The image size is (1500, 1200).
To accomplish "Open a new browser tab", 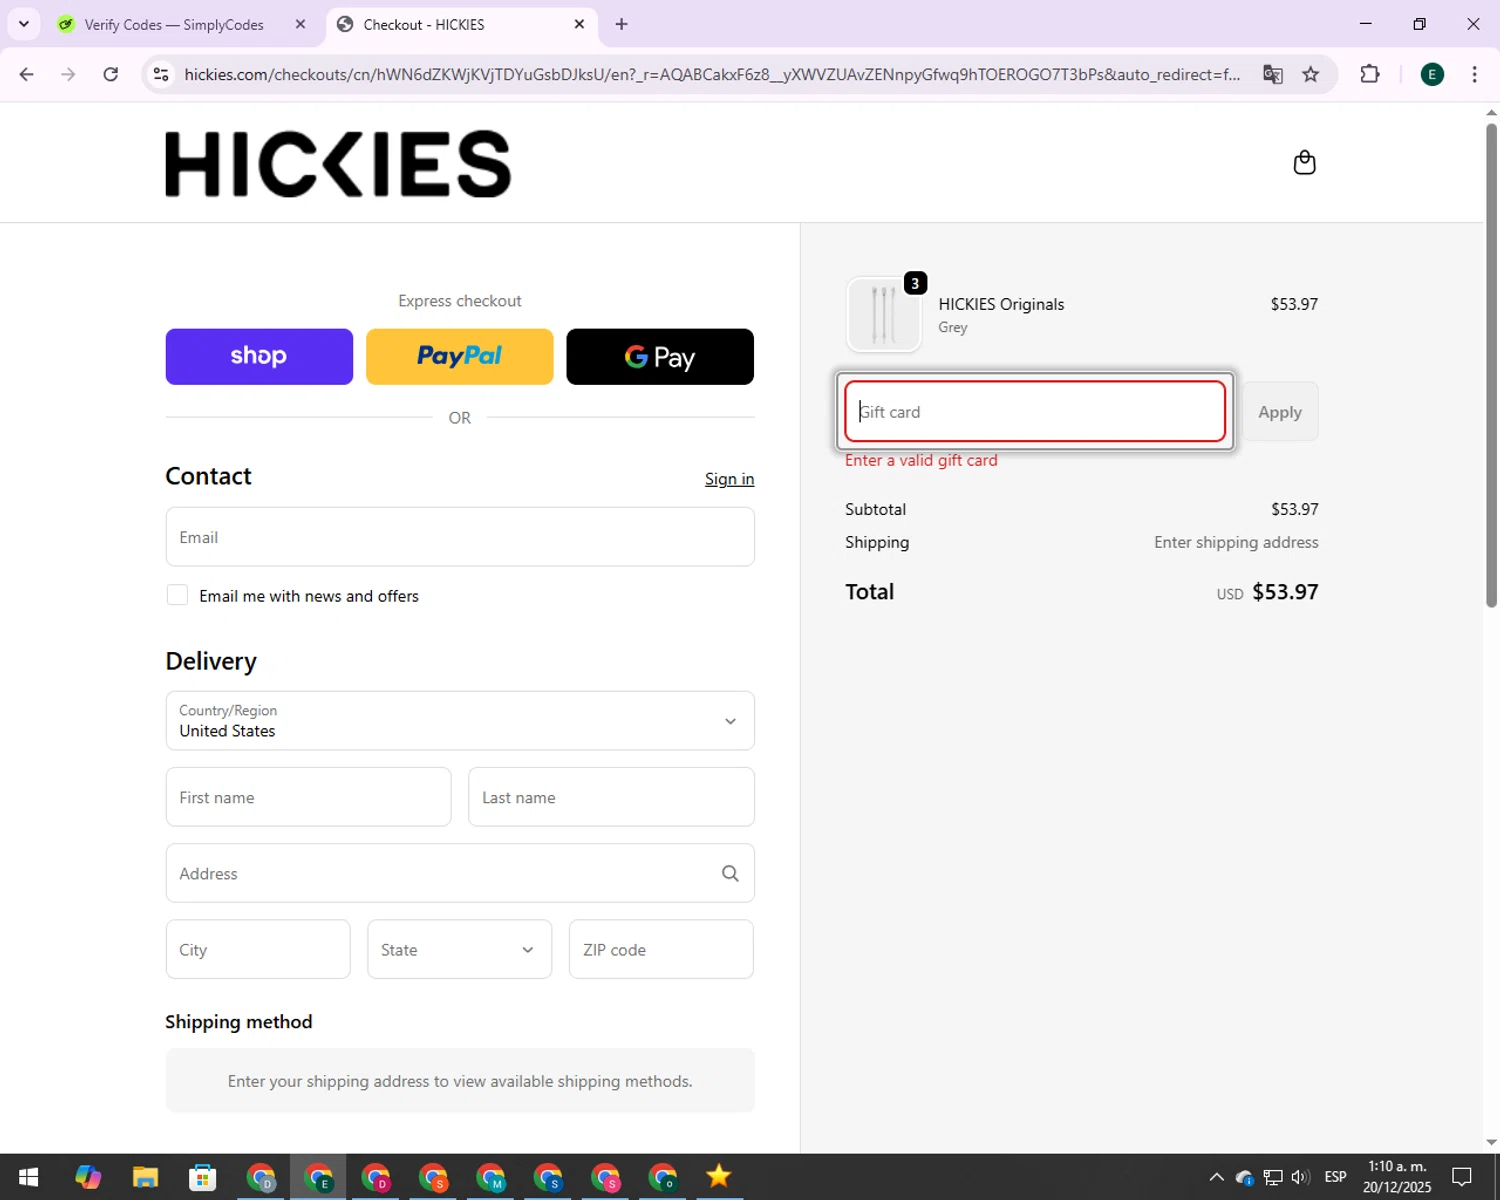I will [621, 25].
